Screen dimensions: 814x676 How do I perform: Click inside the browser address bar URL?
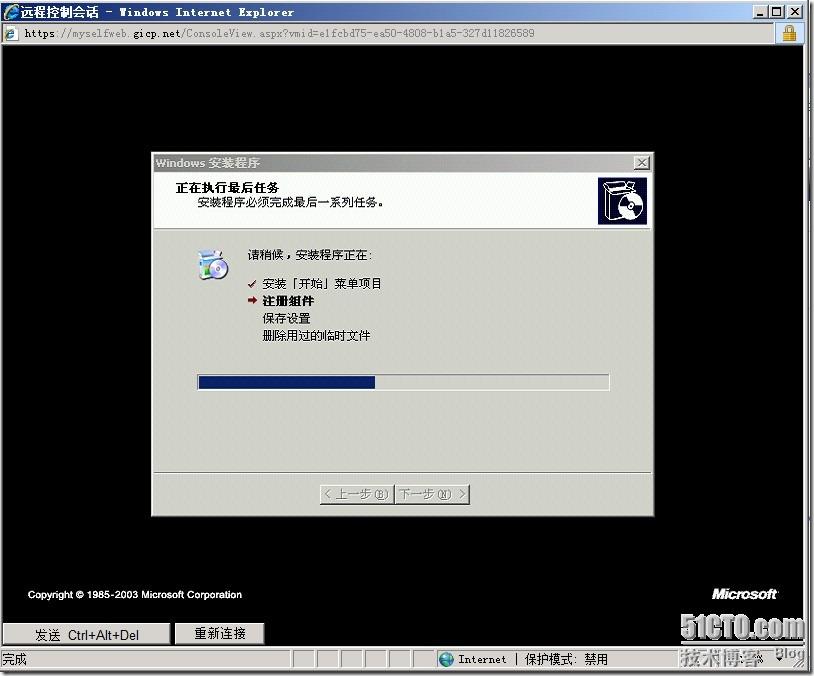pyautogui.click(x=200, y=33)
